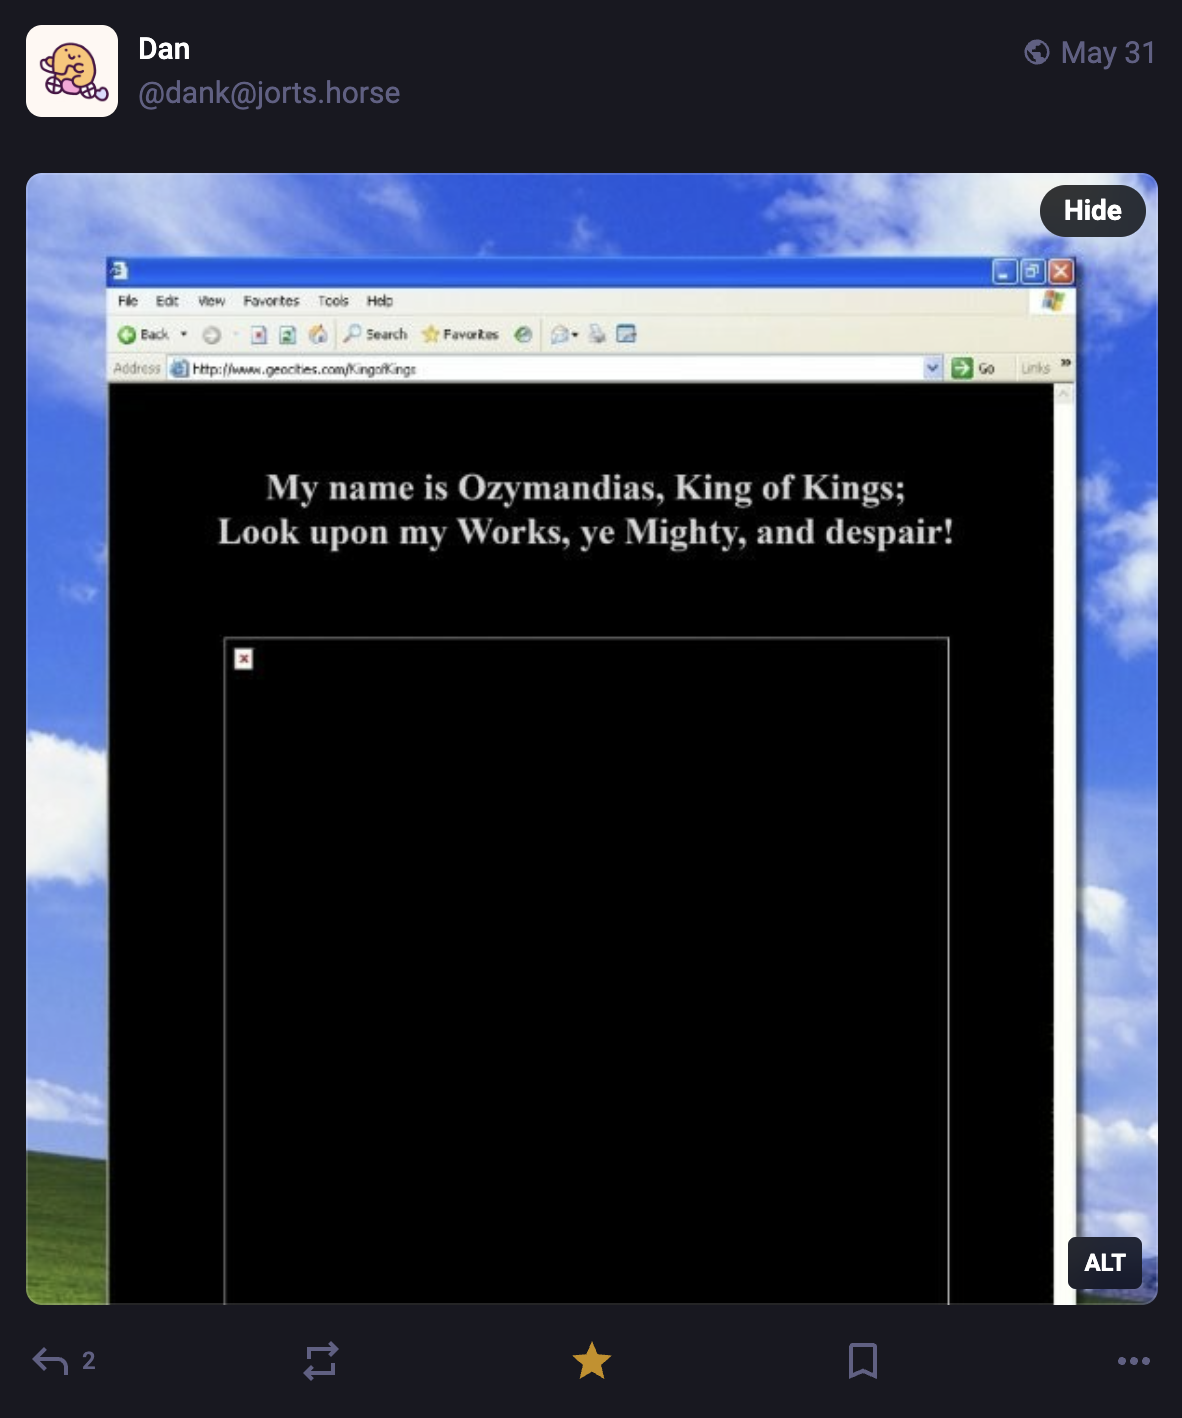This screenshot has width=1182, height=1418.
Task: Click the display name Dan
Action: click(164, 49)
